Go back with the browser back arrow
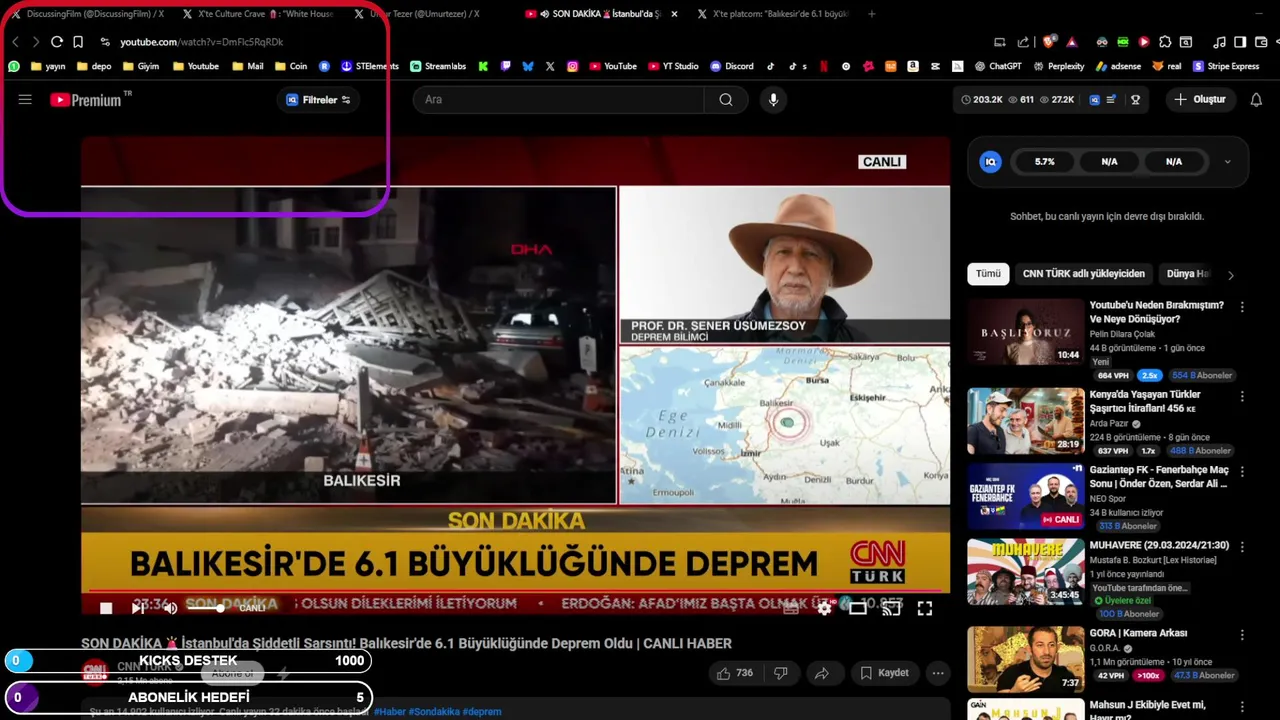Viewport: 1280px width, 720px height. point(15,42)
